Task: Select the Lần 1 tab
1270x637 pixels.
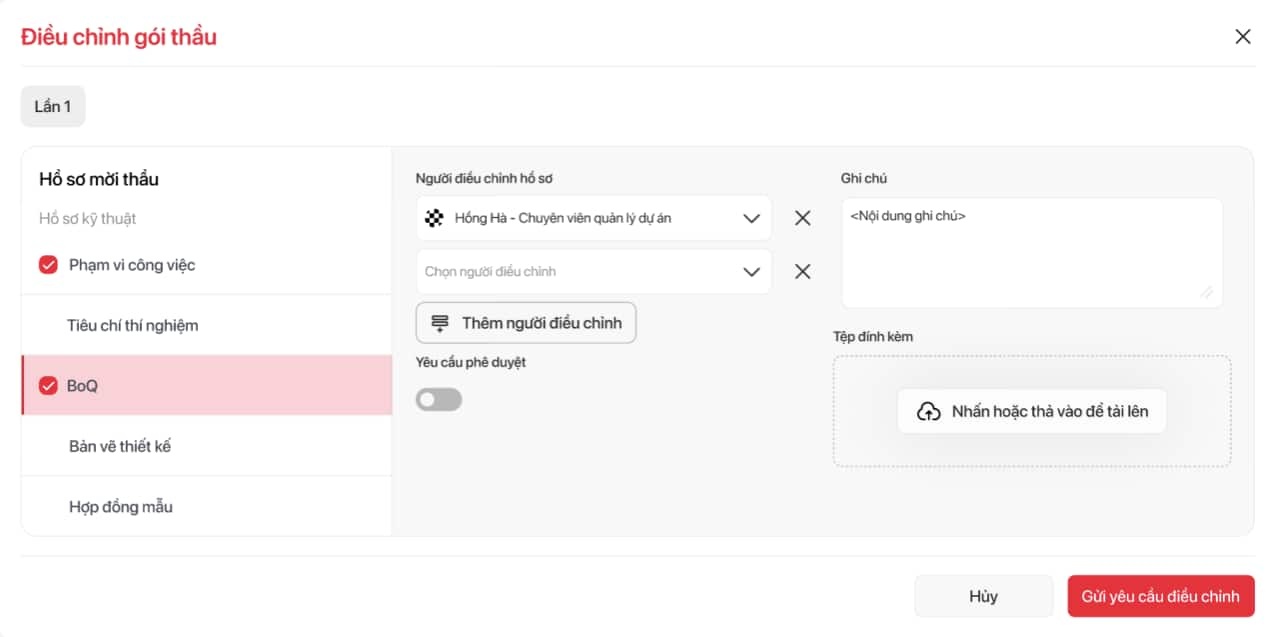Action: 53,107
